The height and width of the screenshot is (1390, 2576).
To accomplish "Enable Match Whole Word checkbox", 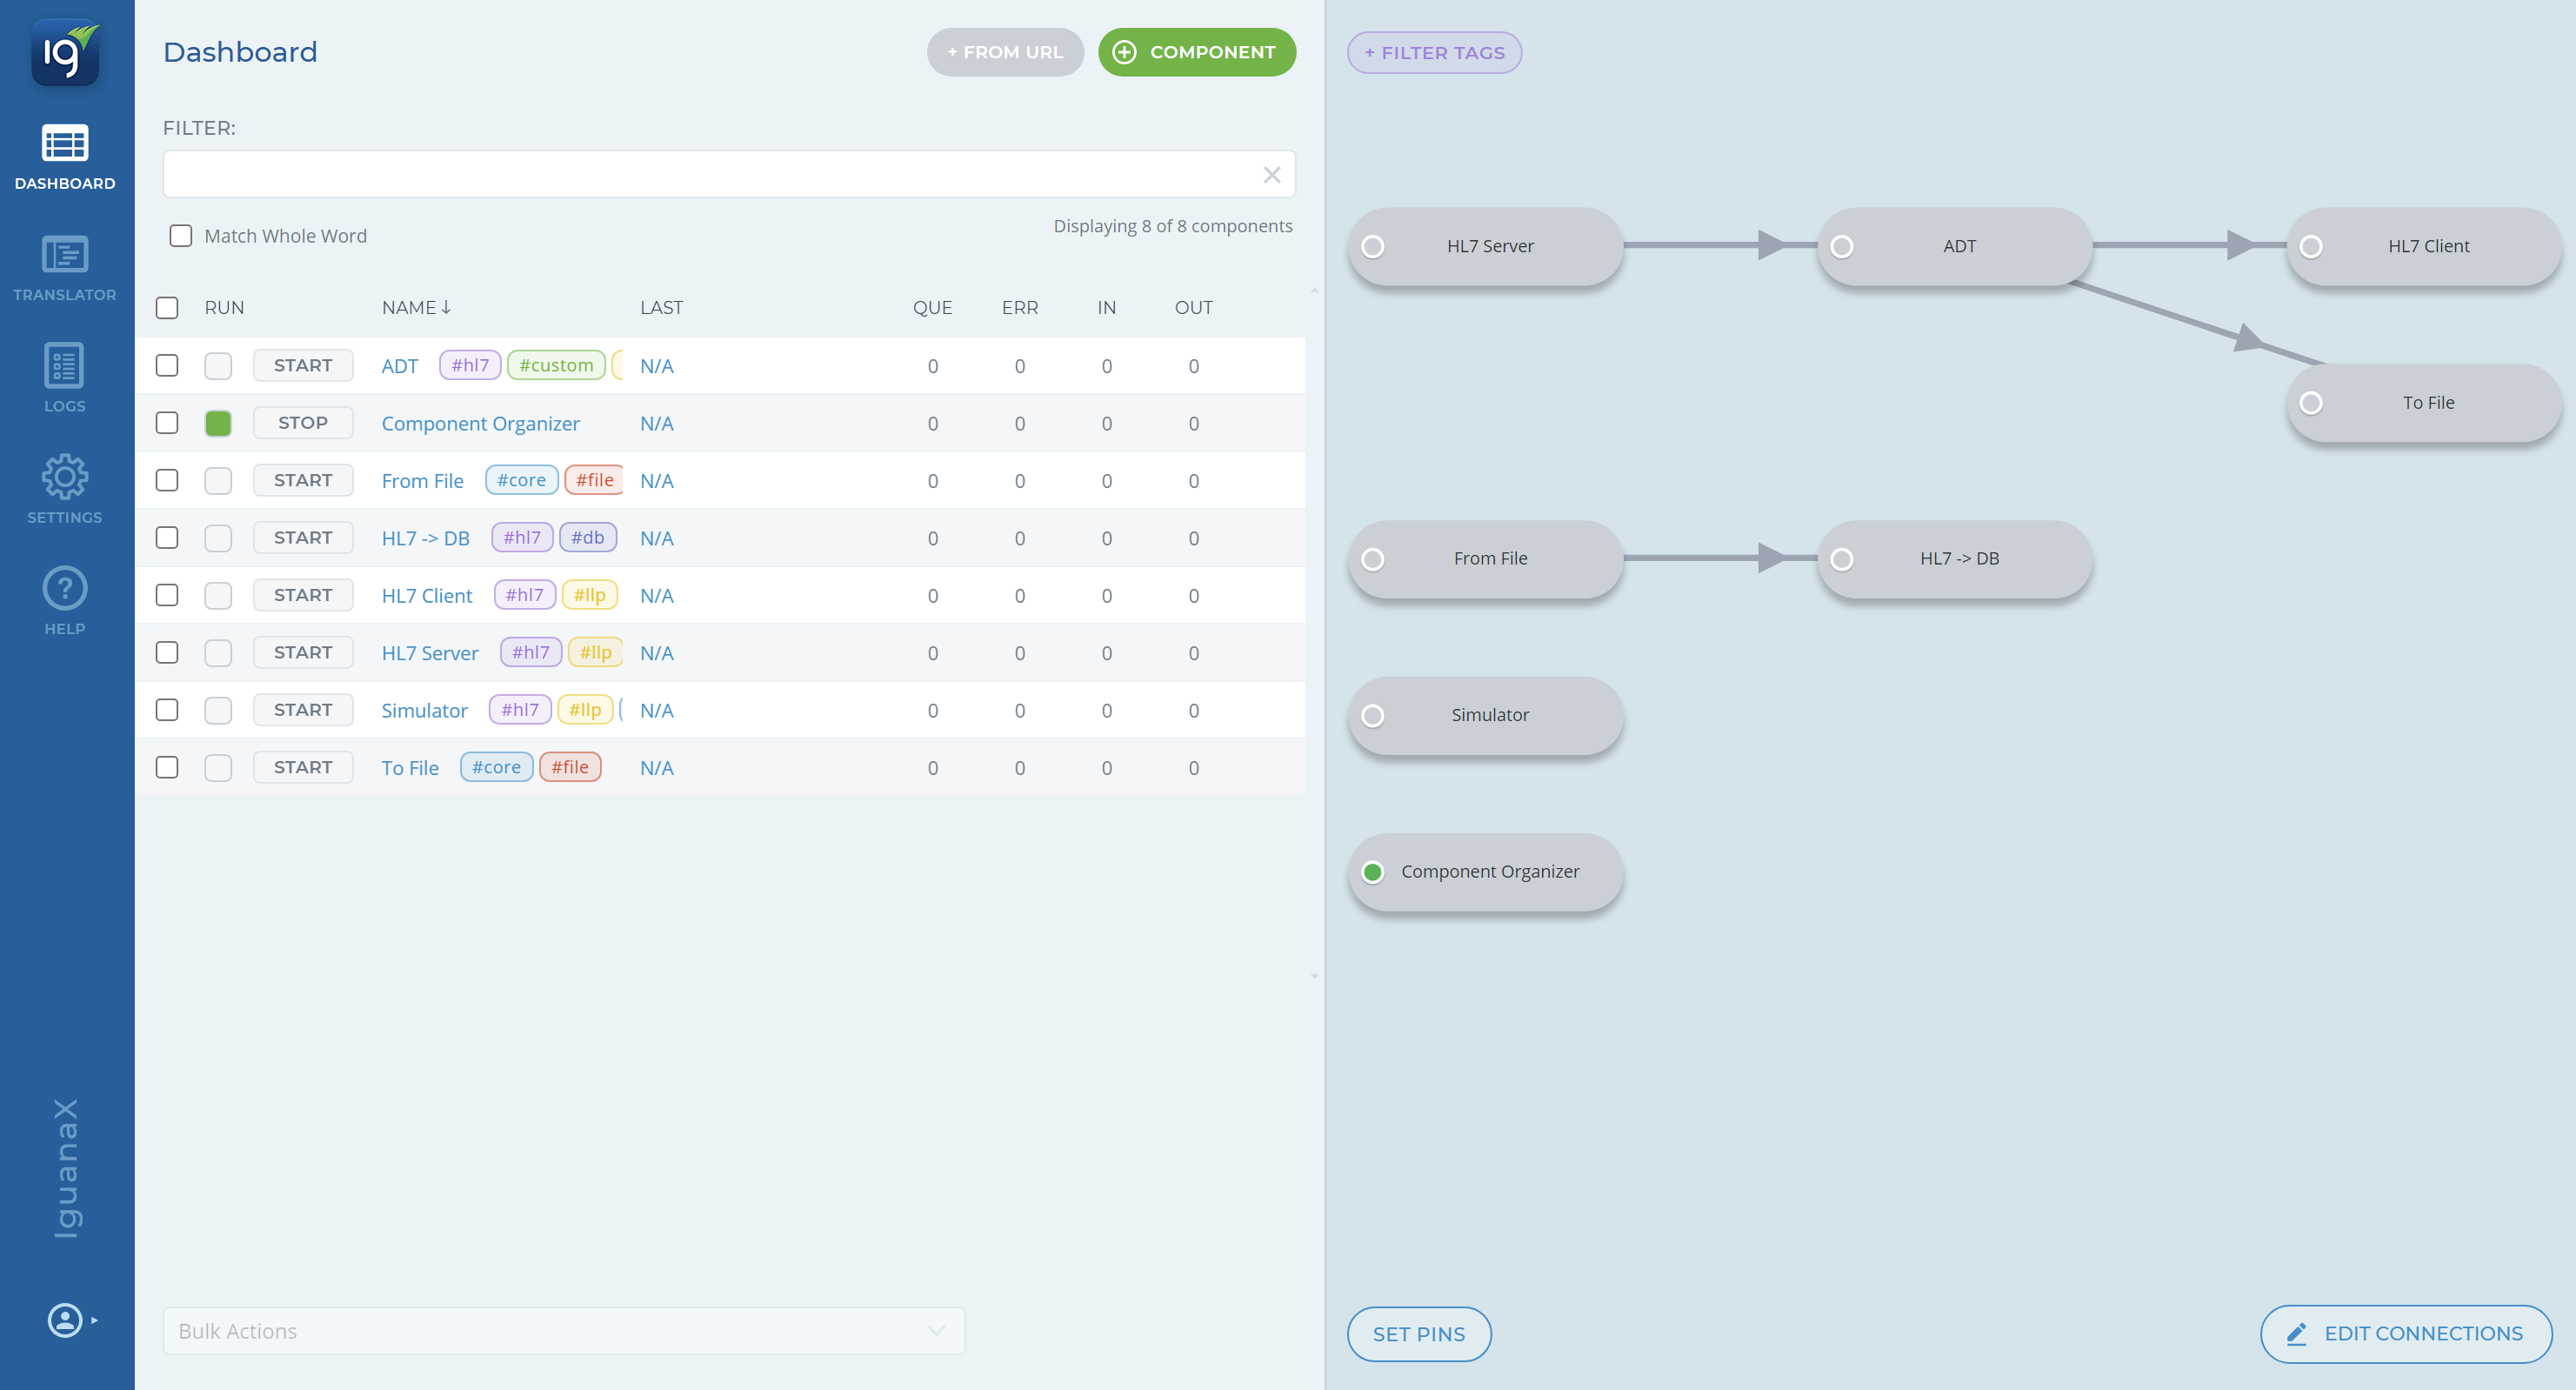I will (x=180, y=236).
